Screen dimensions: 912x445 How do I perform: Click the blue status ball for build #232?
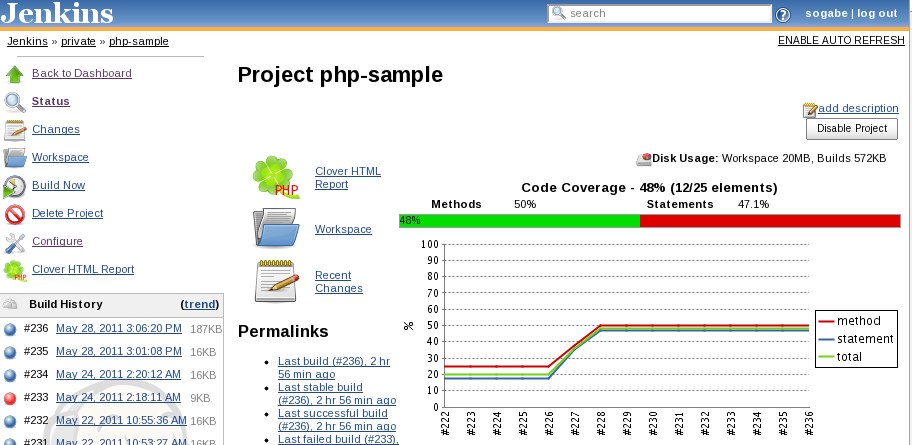tap(10, 422)
